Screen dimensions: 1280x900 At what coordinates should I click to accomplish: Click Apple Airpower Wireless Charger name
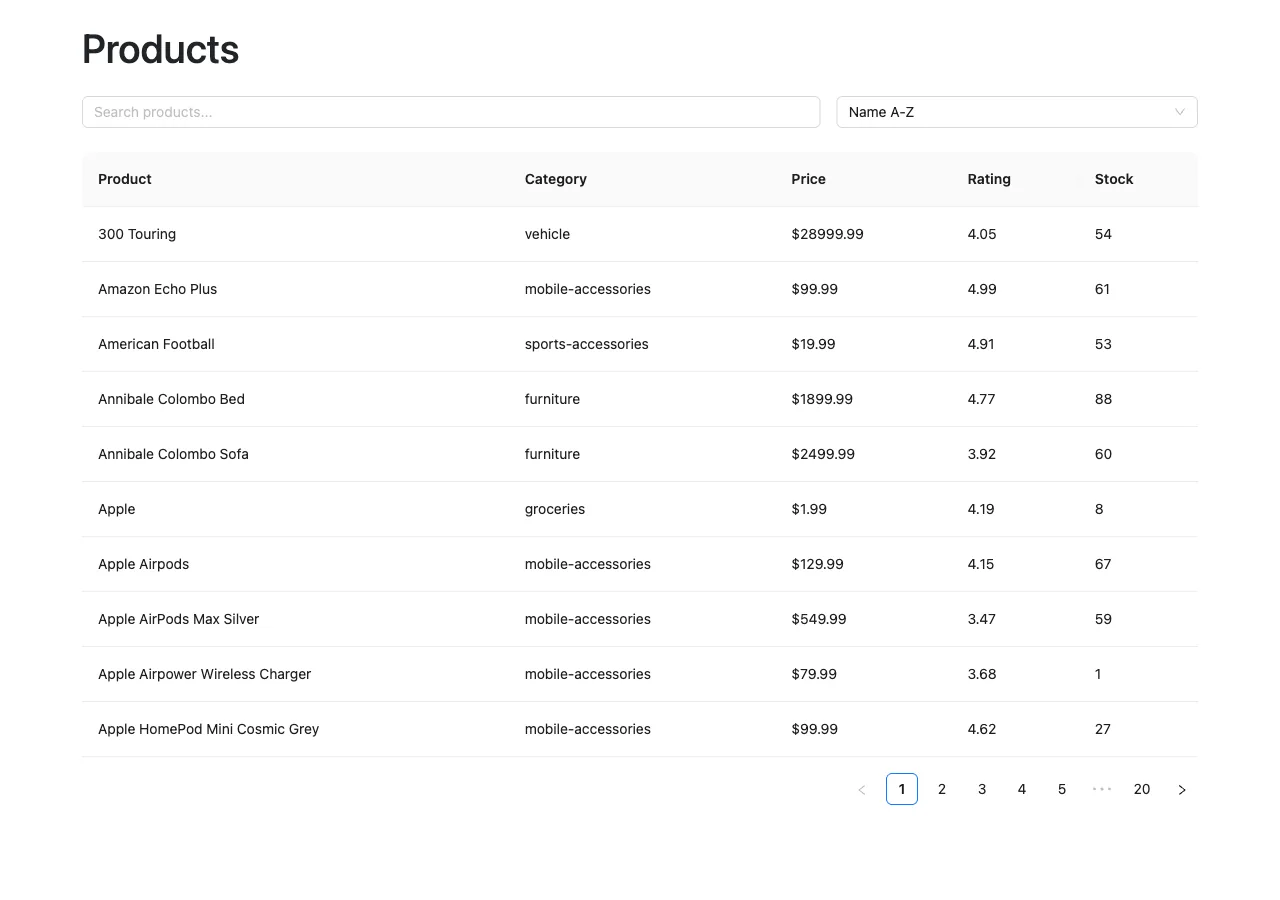(x=205, y=674)
